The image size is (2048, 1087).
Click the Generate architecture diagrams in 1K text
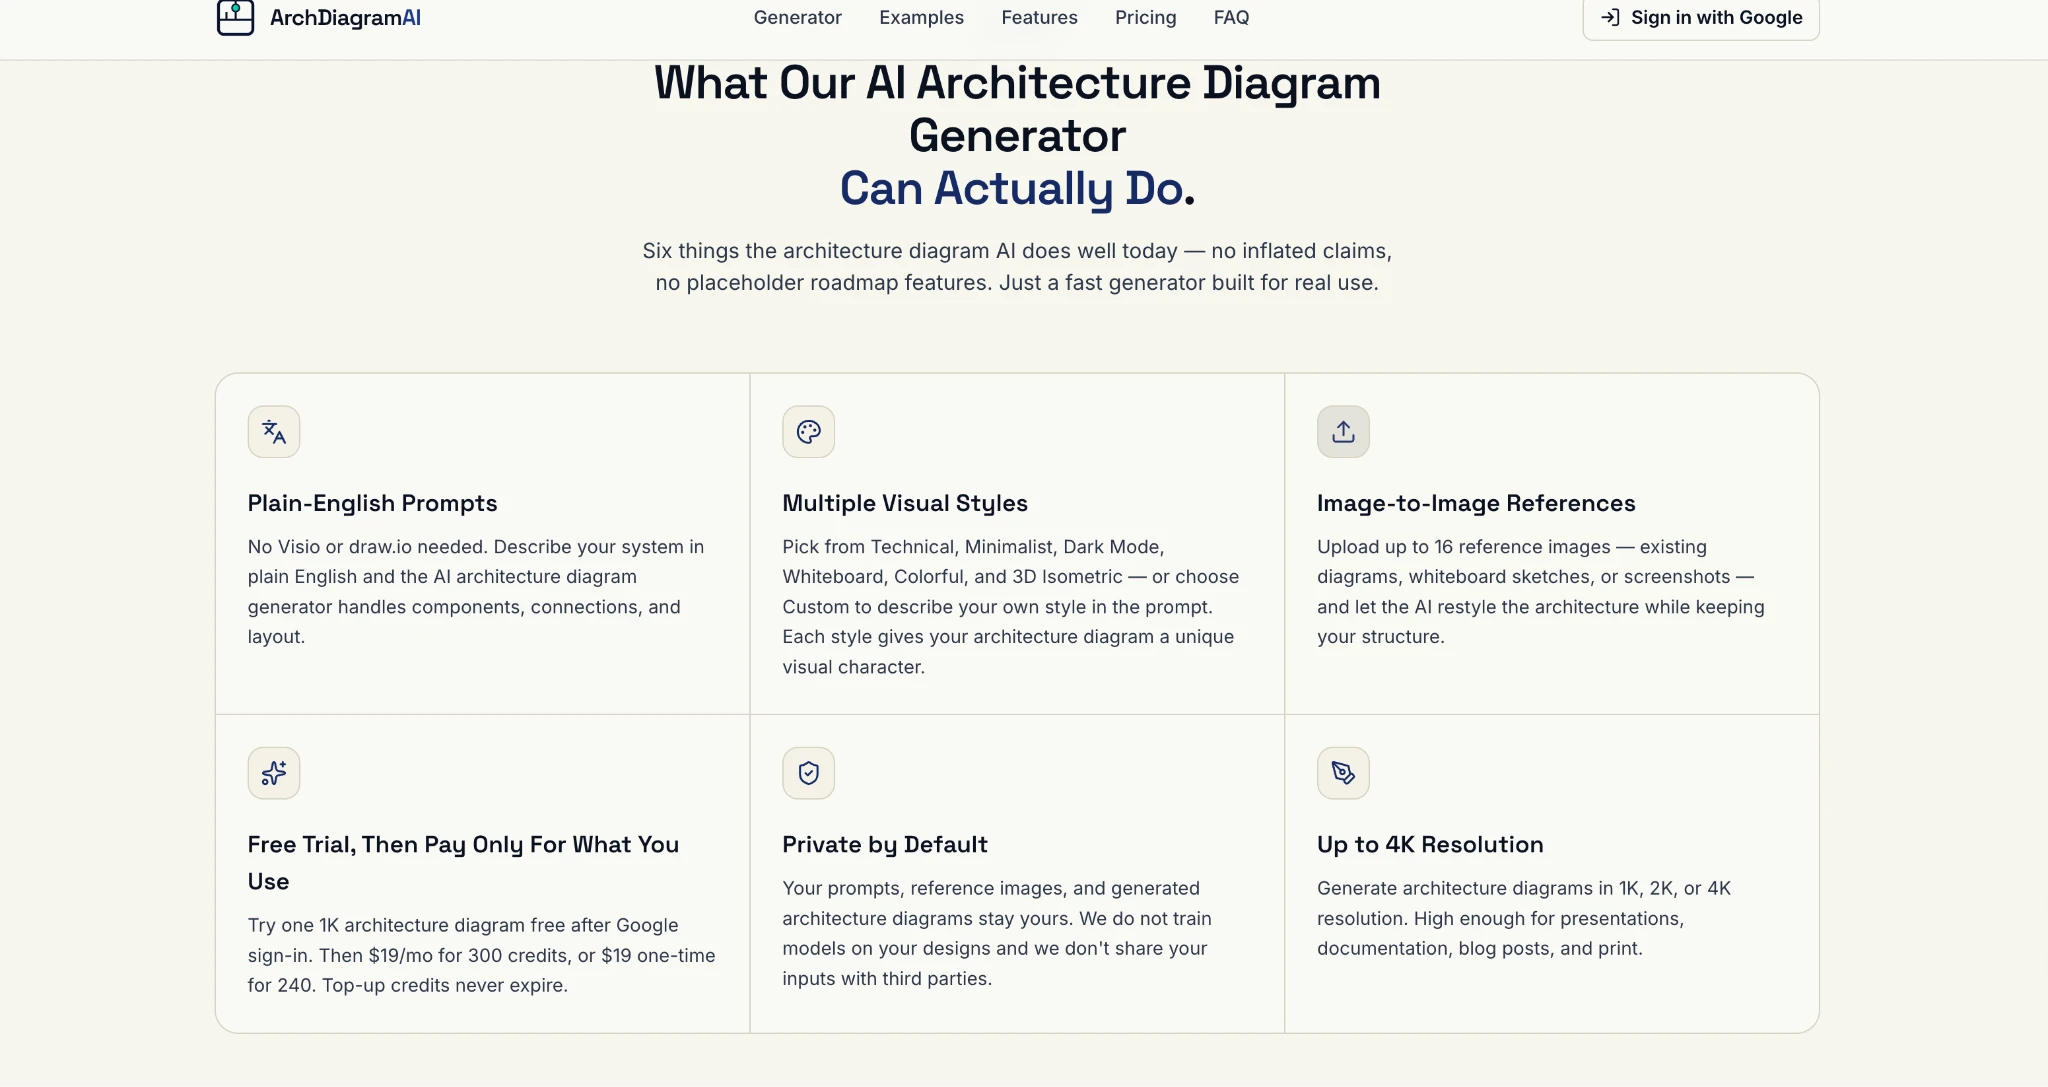tap(1523, 918)
